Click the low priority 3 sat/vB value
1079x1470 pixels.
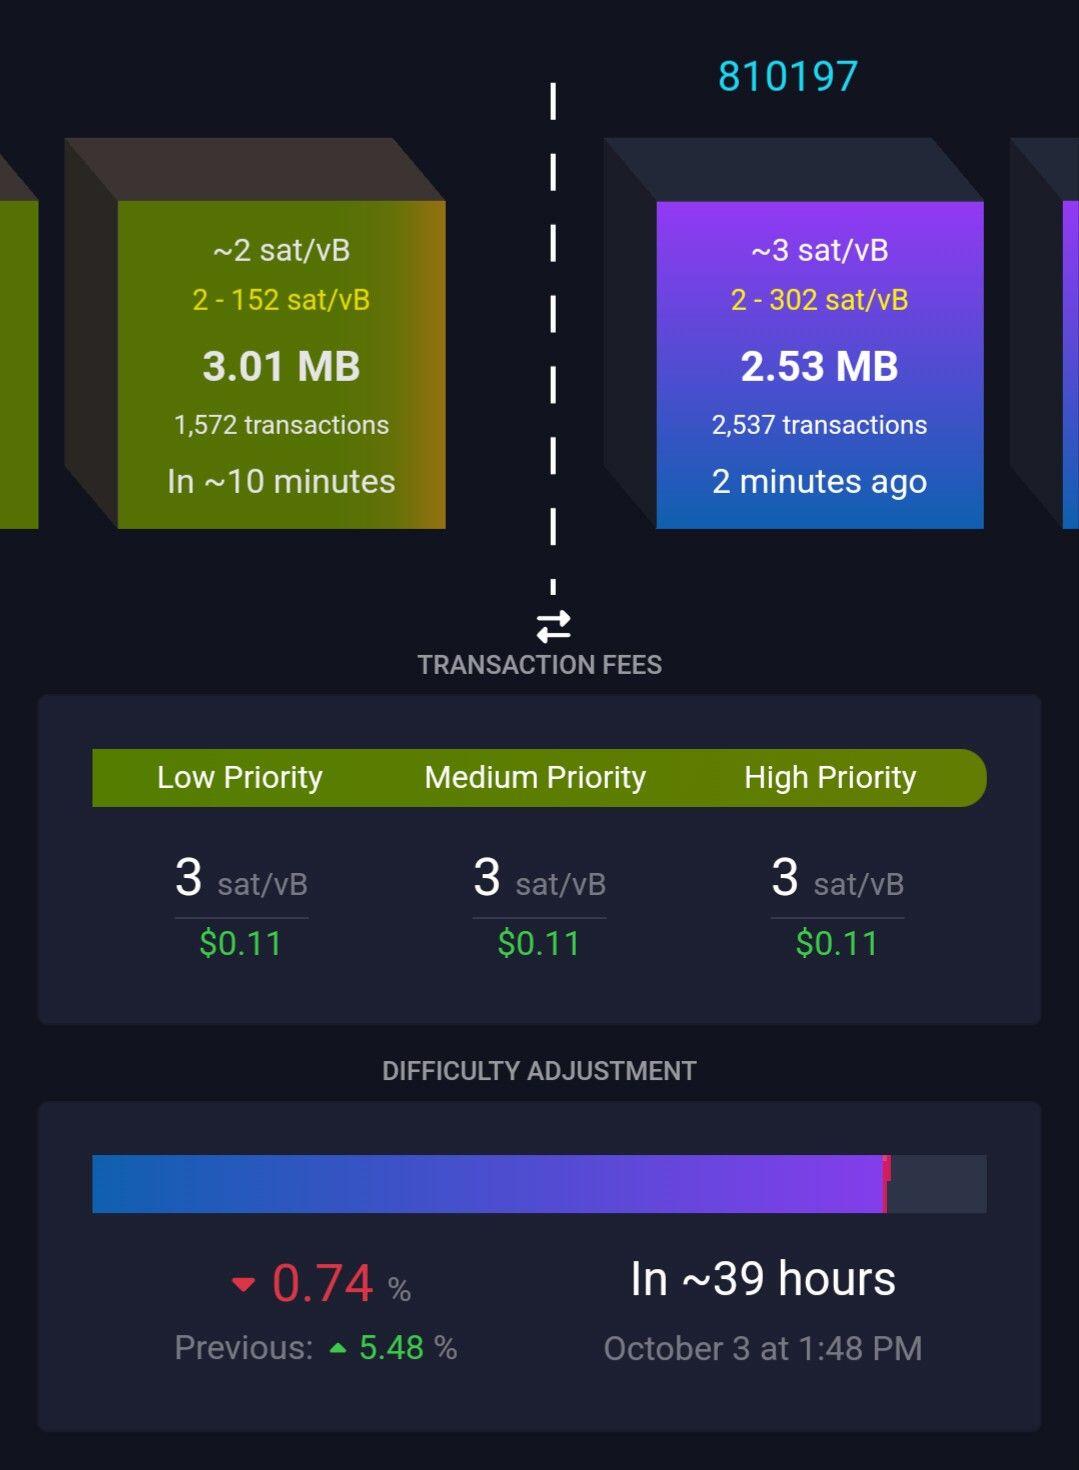[241, 879]
